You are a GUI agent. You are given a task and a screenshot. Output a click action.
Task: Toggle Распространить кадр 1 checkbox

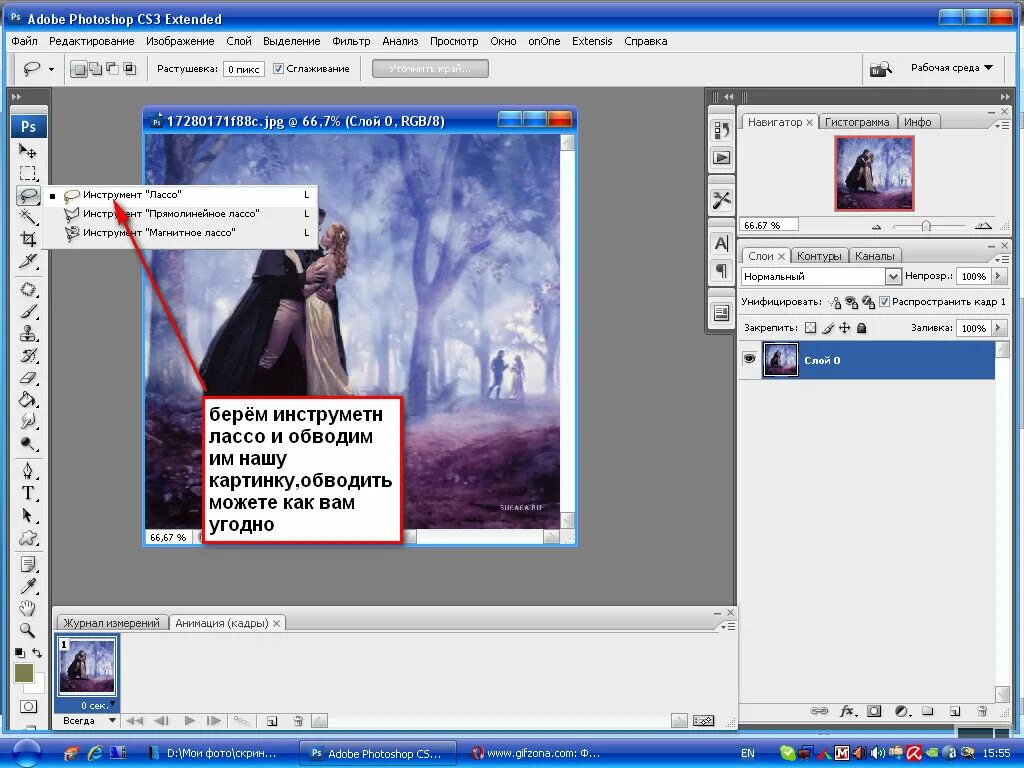coord(884,302)
